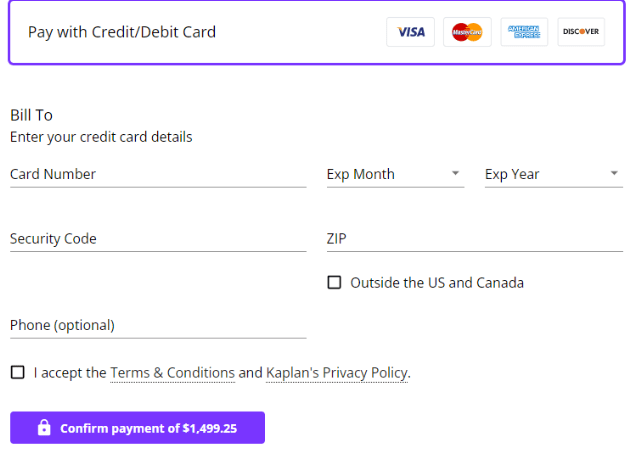Viewport: 642px width, 473px height.
Task: Confirm payment of $1,499.25
Action: (x=138, y=428)
